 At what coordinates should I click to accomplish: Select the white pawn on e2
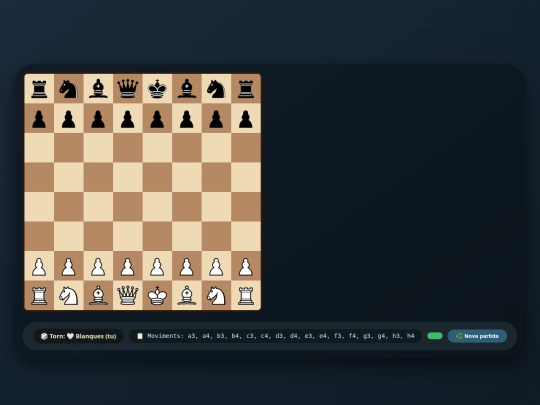click(157, 266)
